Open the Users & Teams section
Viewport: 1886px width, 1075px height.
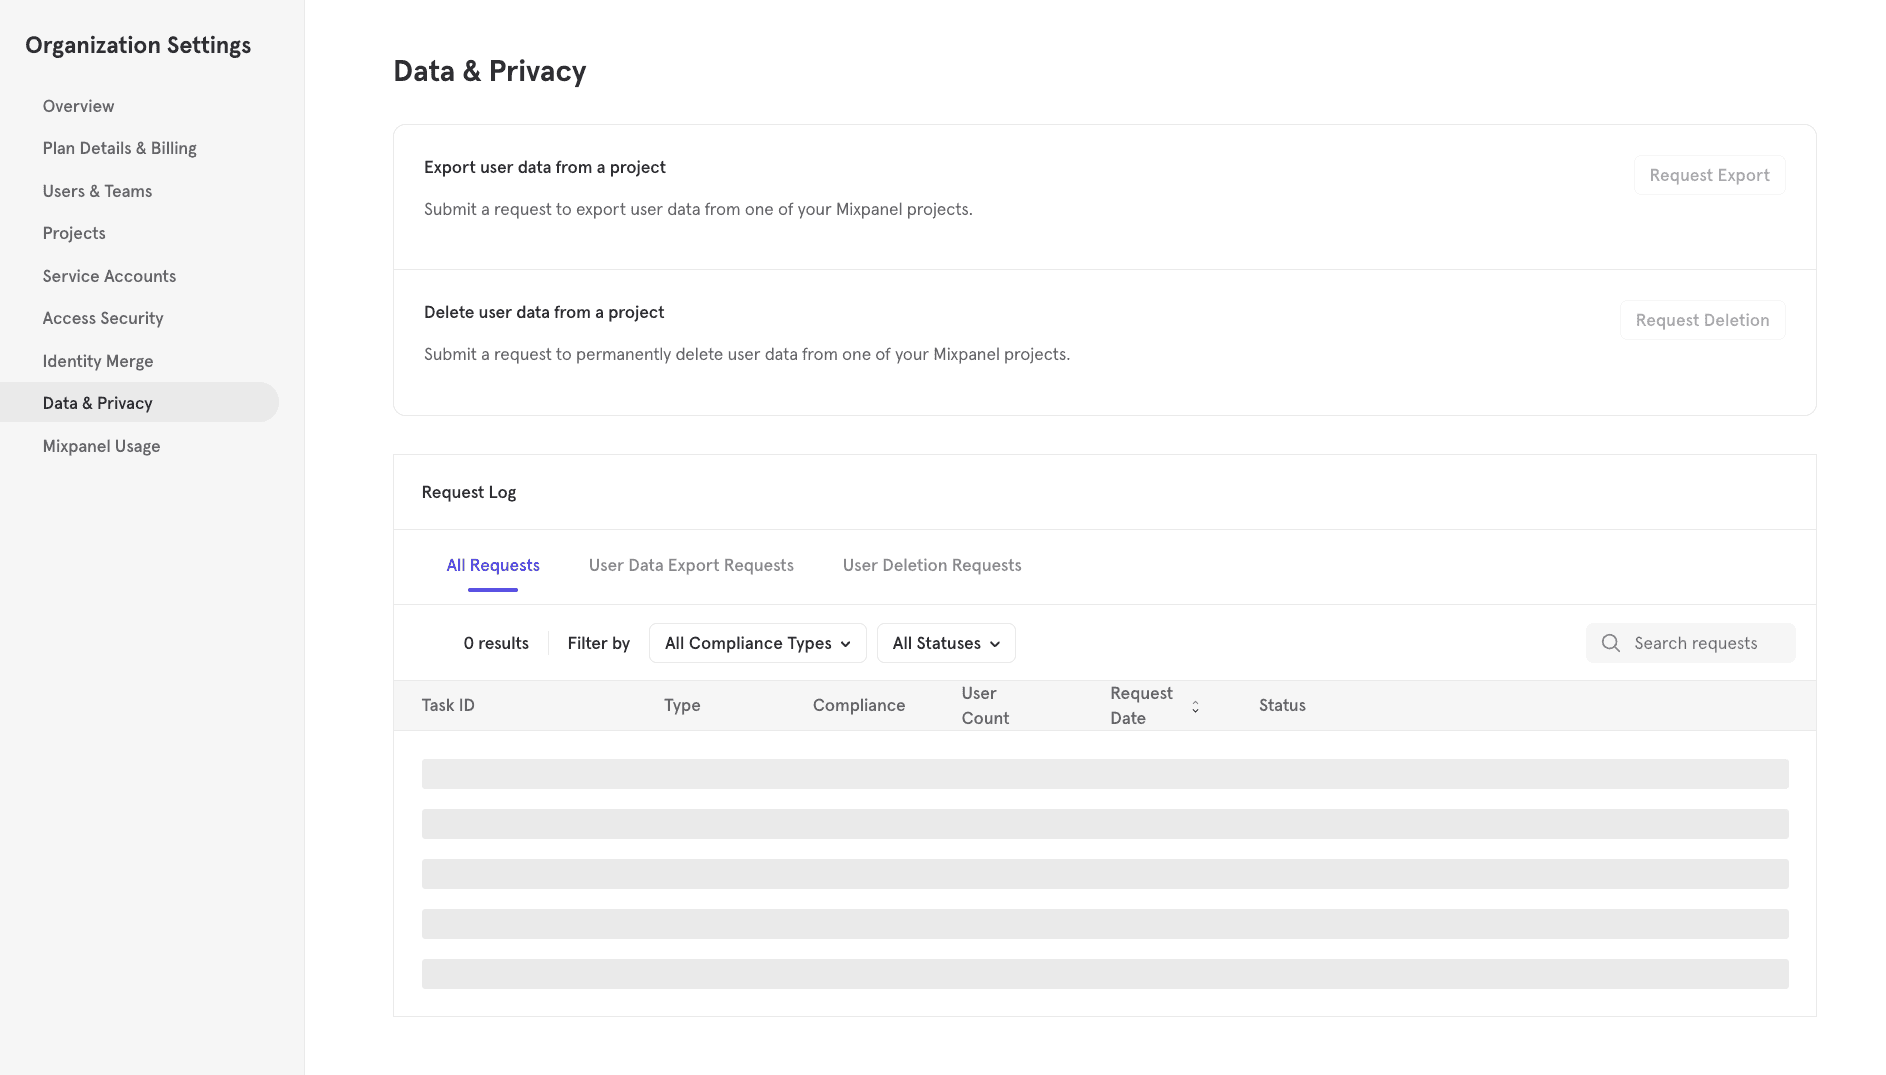pos(97,190)
